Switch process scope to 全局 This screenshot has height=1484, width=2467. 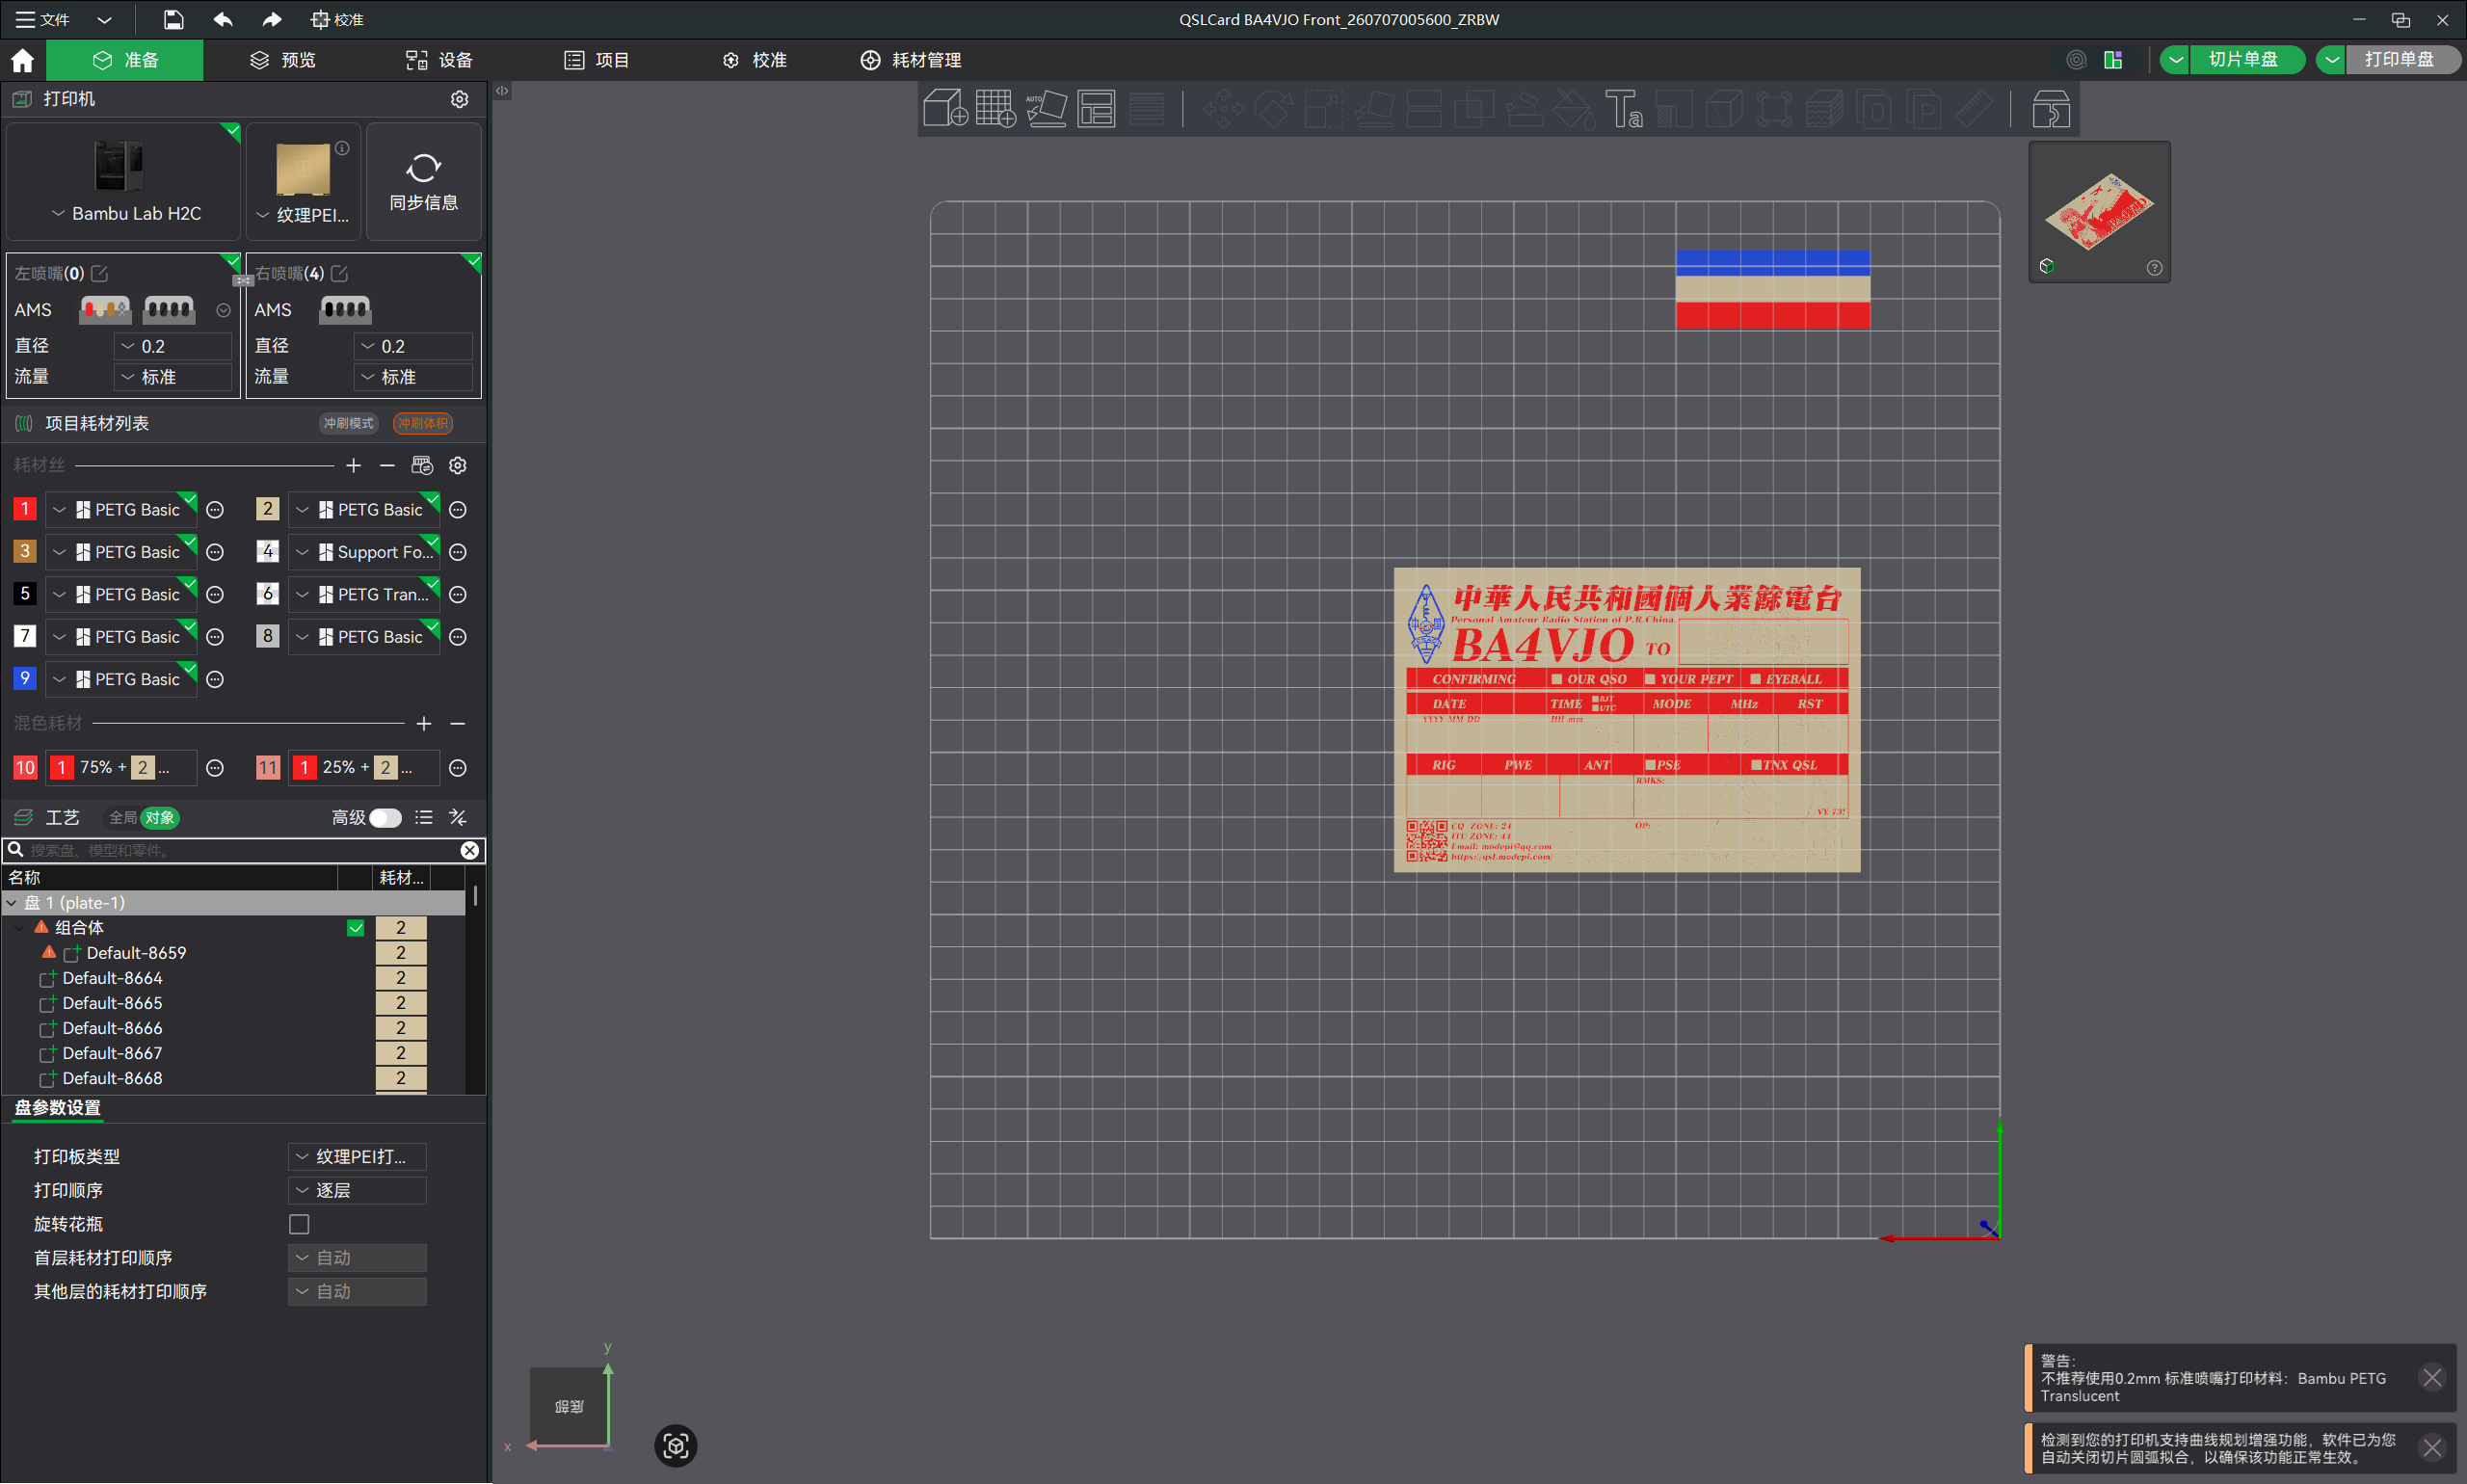click(122, 818)
